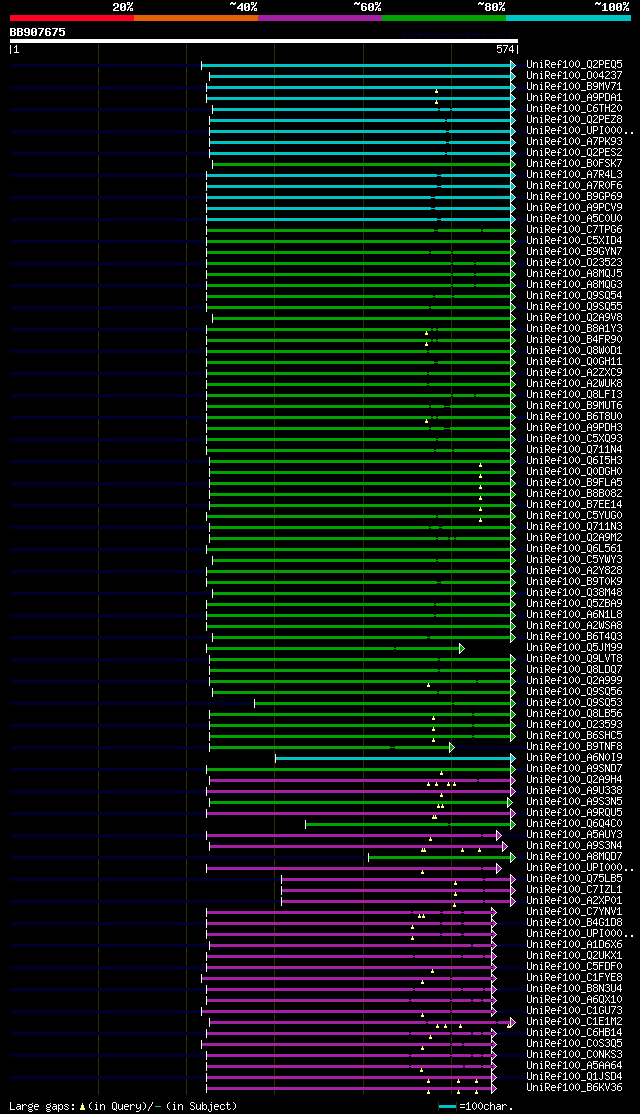This screenshot has width=640, height=1114.
Task: Choose the UniRef100_Q711N4 label
Action: pos(574,450)
